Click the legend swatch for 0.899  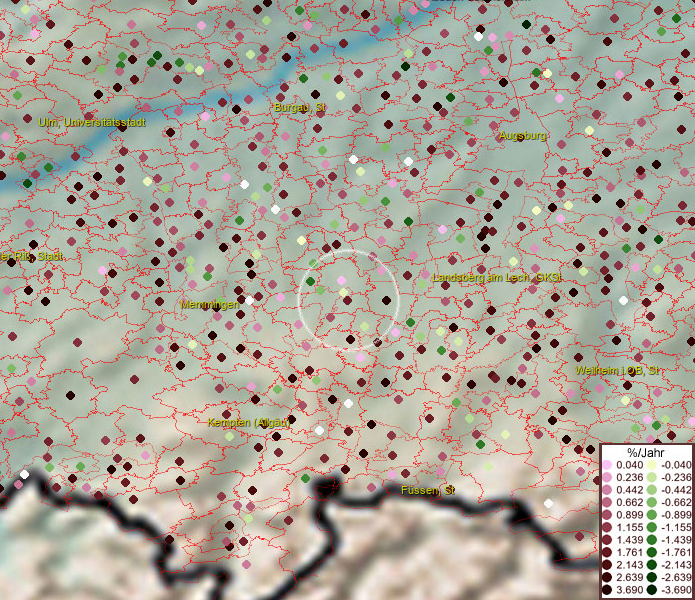click(607, 515)
